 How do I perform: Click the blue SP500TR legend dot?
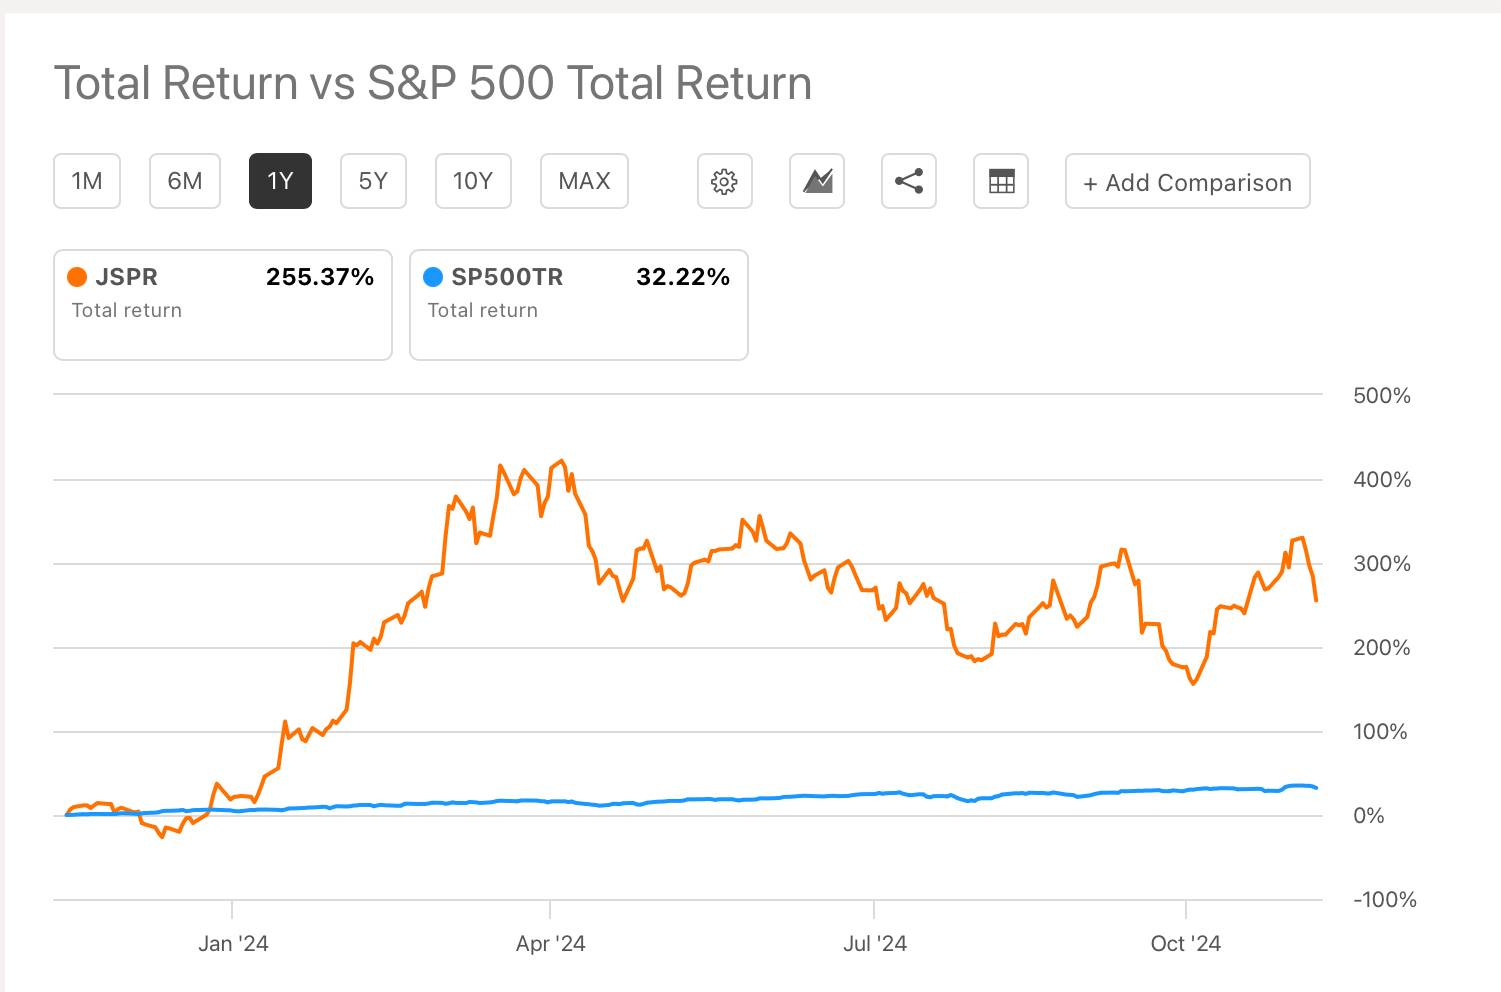(433, 277)
